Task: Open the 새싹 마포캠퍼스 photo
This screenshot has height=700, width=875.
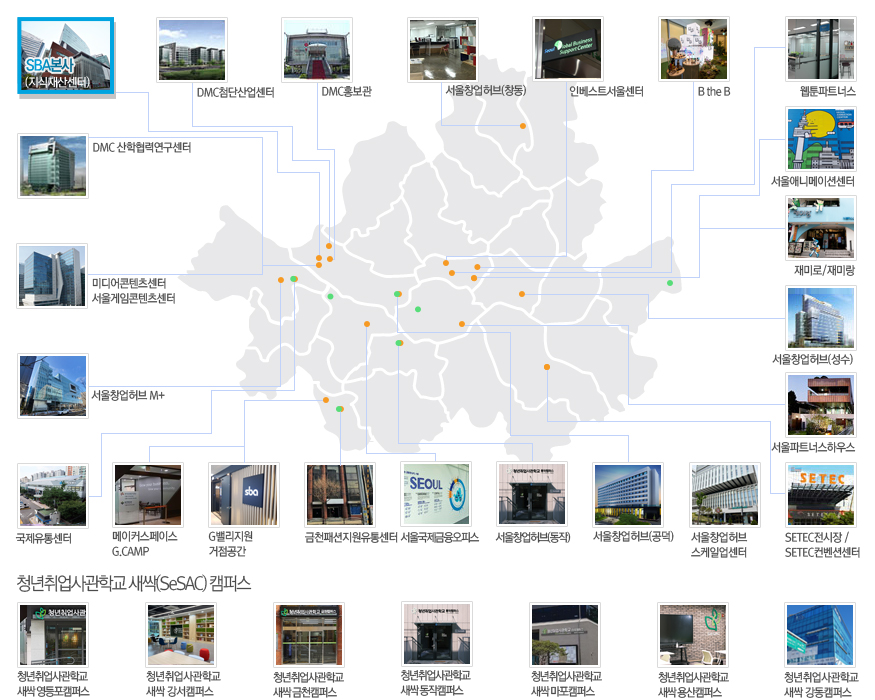Action: (x=565, y=634)
